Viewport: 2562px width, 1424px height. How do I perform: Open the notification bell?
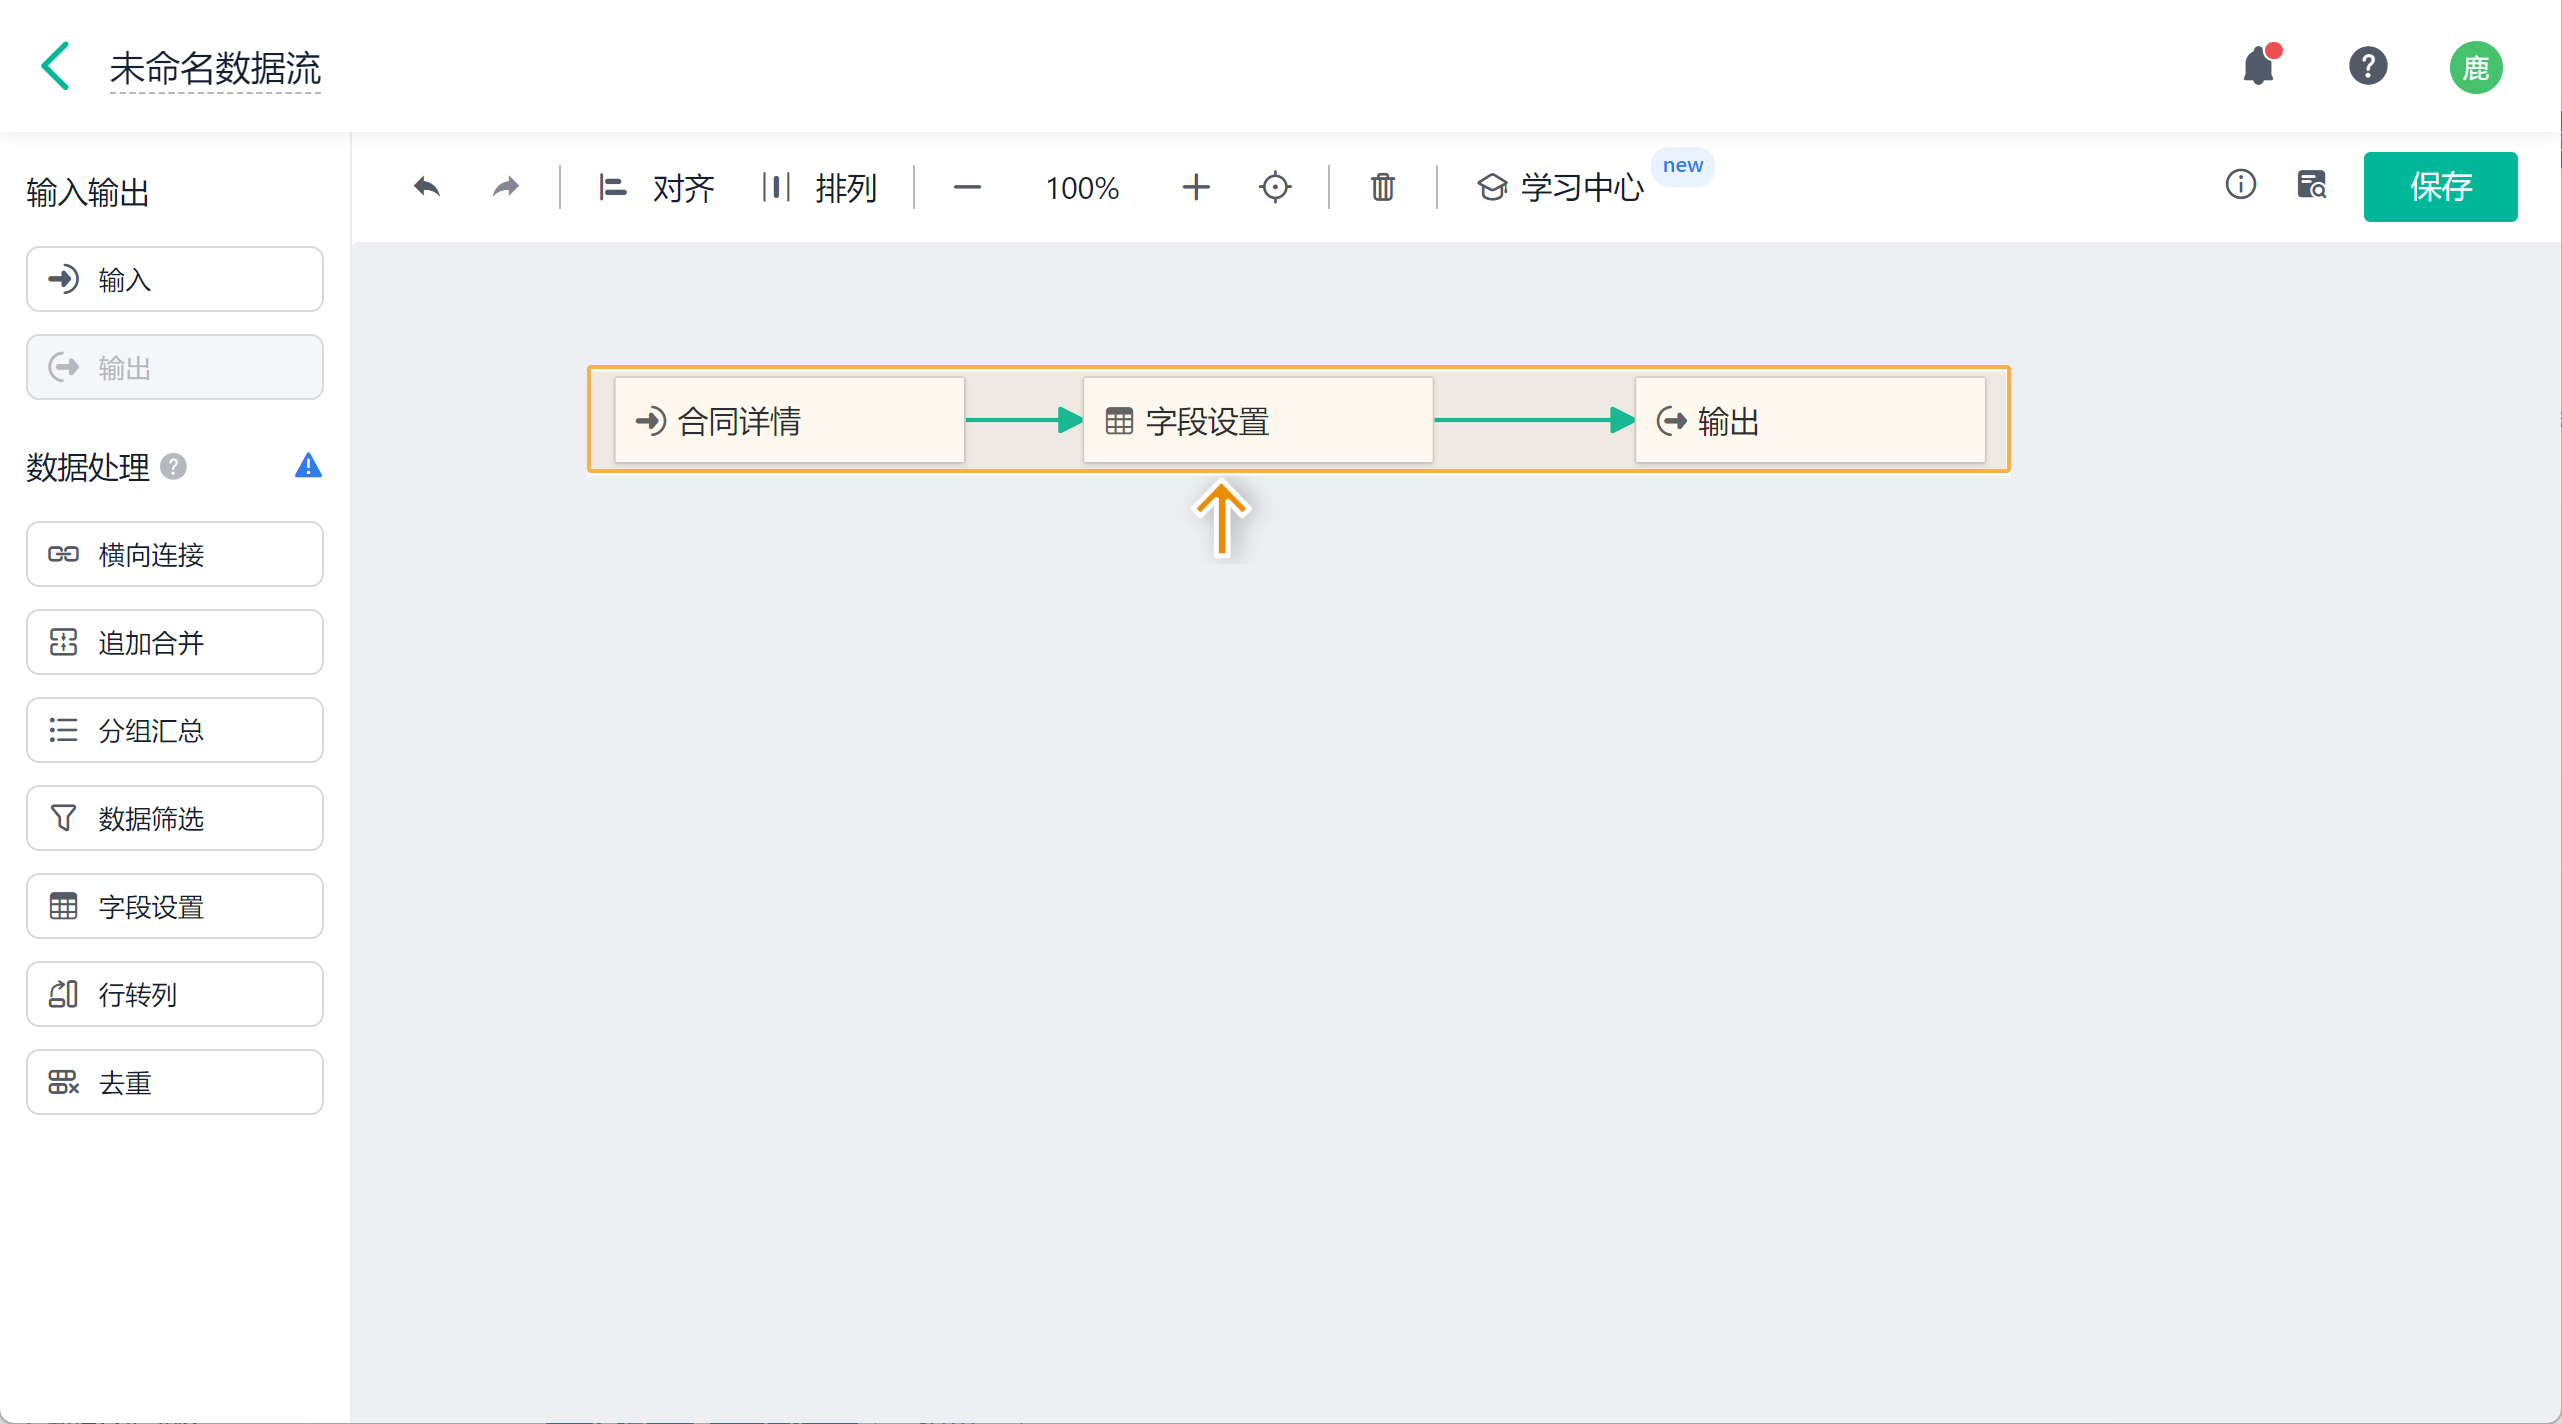click(x=2259, y=67)
